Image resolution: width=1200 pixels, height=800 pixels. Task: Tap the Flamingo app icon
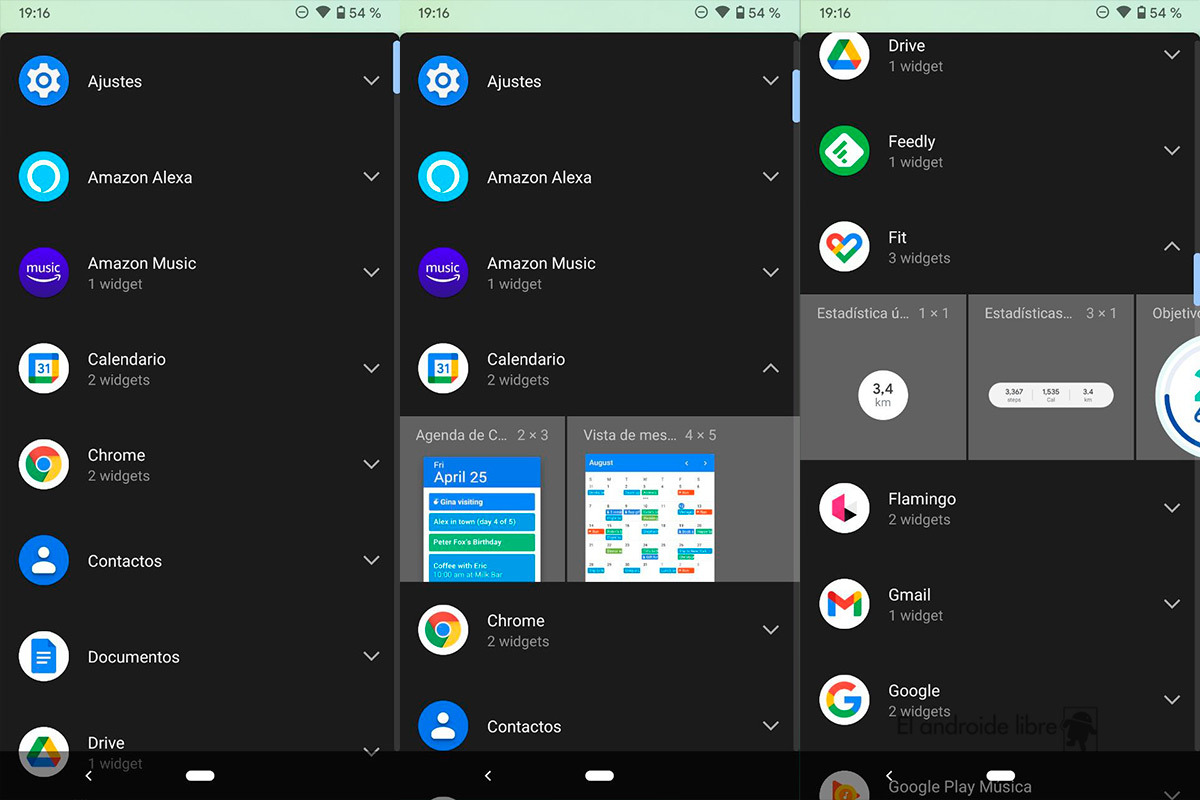point(844,509)
